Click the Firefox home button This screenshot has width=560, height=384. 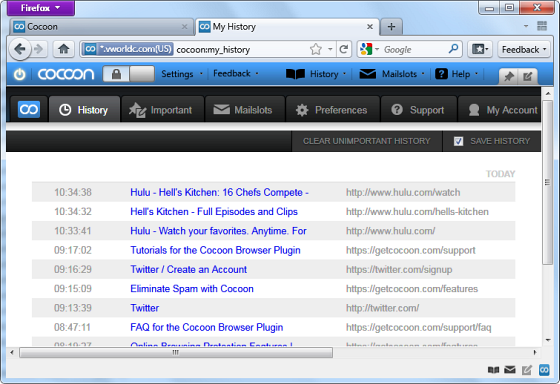64,49
